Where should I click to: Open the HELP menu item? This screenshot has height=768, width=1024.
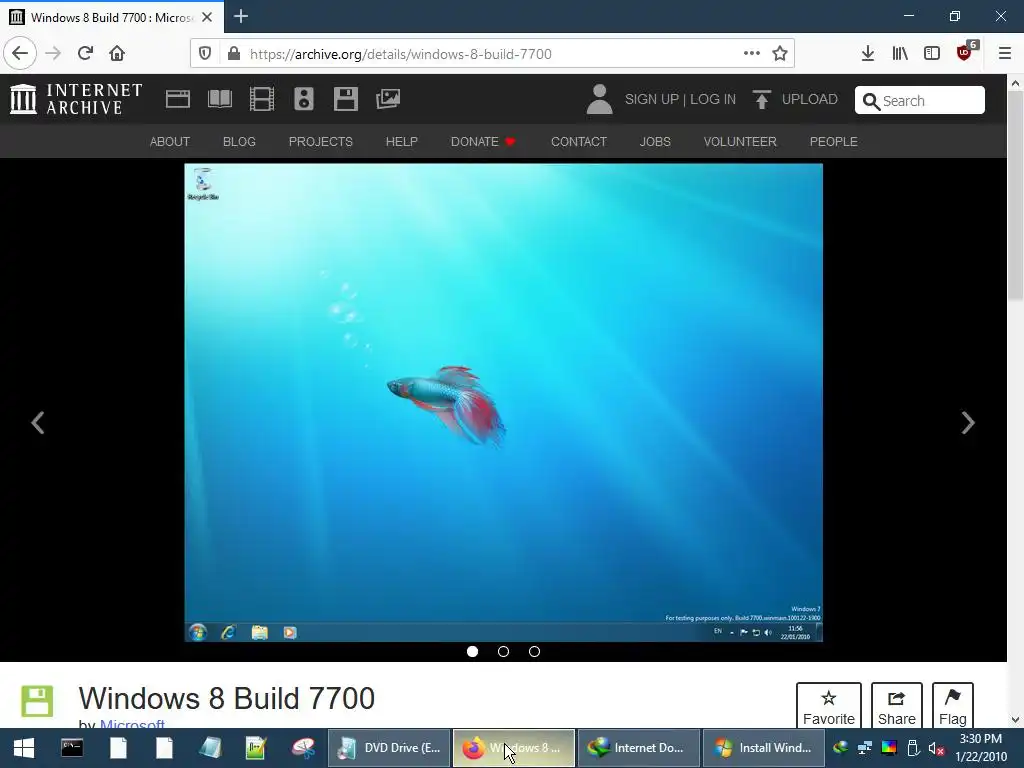click(402, 142)
